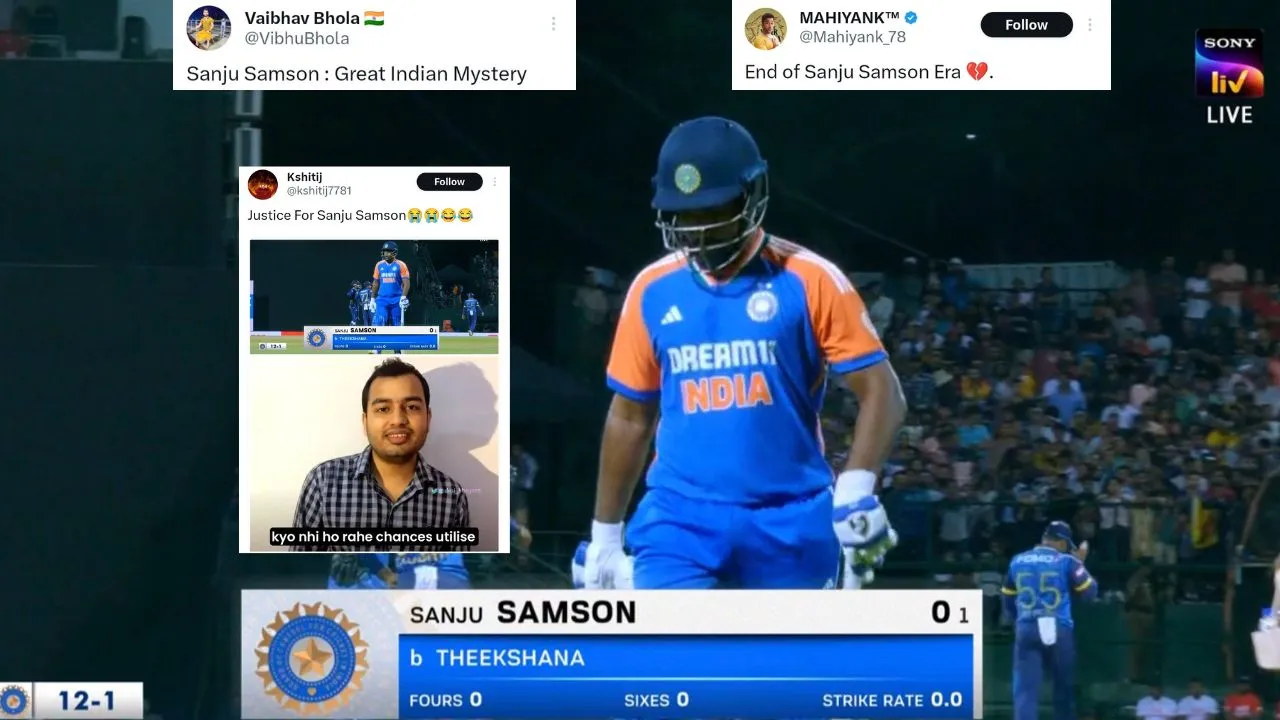Open Vaibhav Bhola's profile avatar
The height and width of the screenshot is (720, 1280).
(209, 27)
